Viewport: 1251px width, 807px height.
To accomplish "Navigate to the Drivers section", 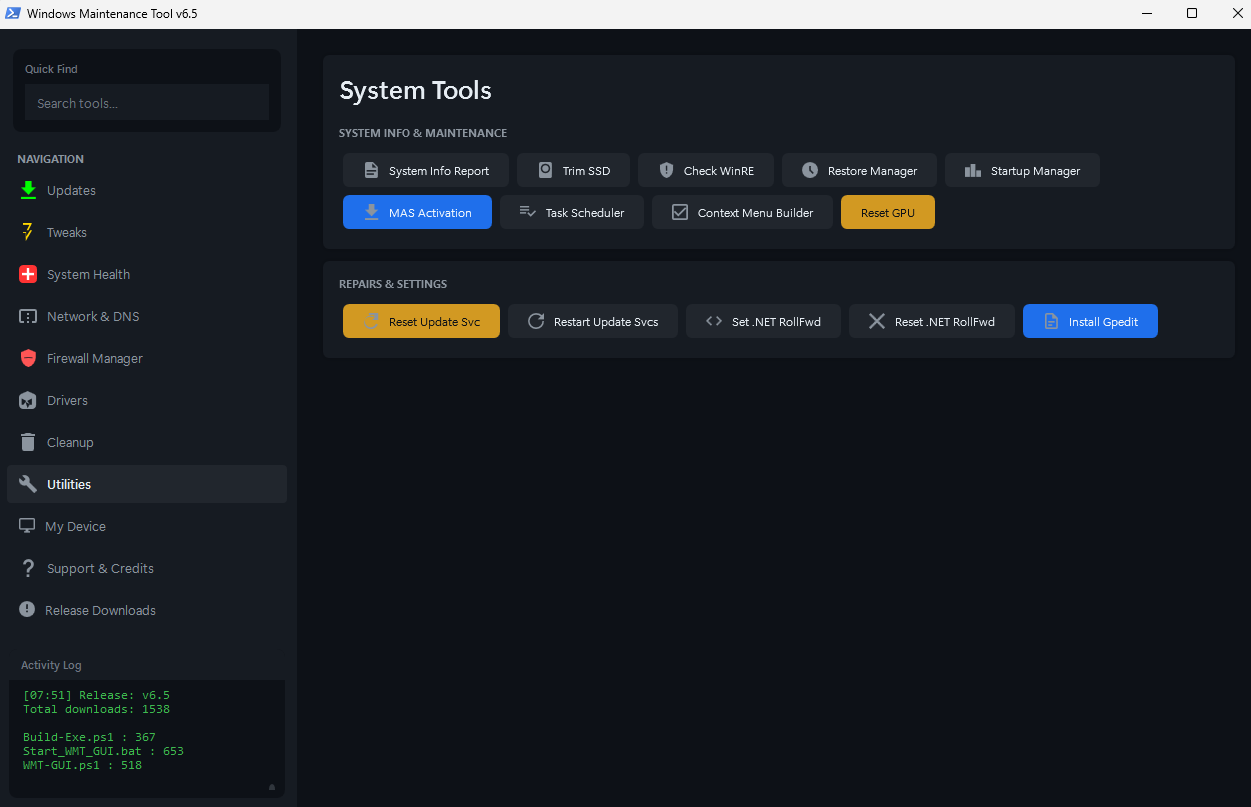I will point(147,400).
